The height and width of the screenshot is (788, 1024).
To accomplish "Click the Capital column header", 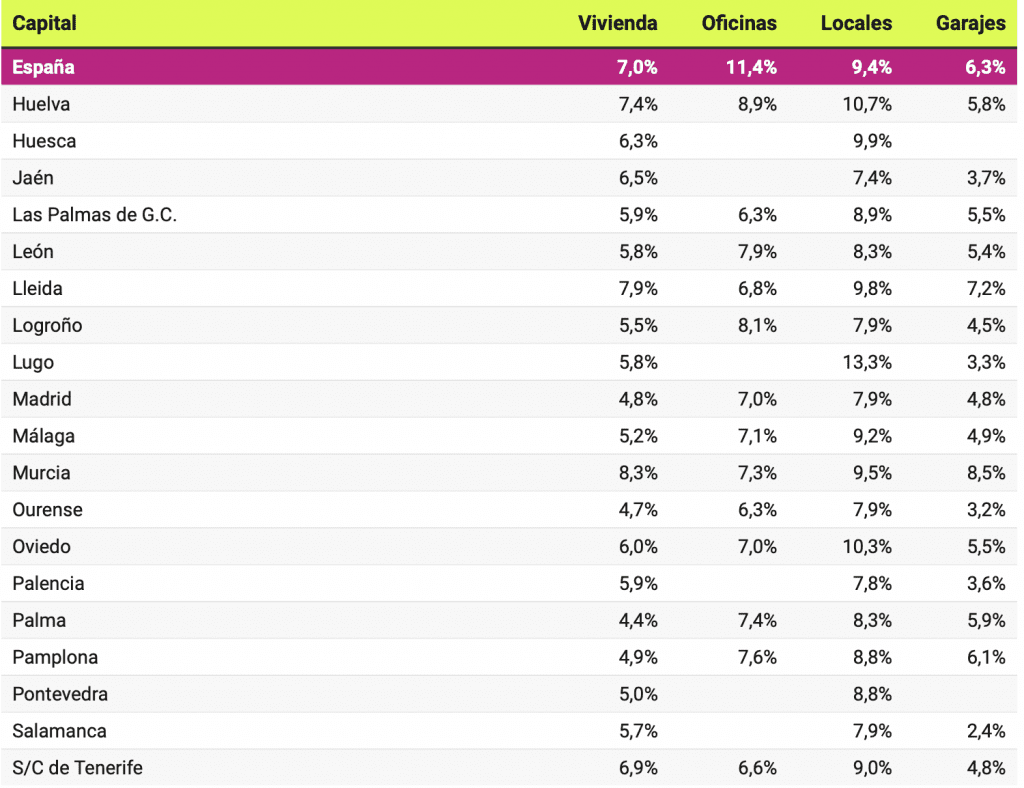I will (x=45, y=23).
